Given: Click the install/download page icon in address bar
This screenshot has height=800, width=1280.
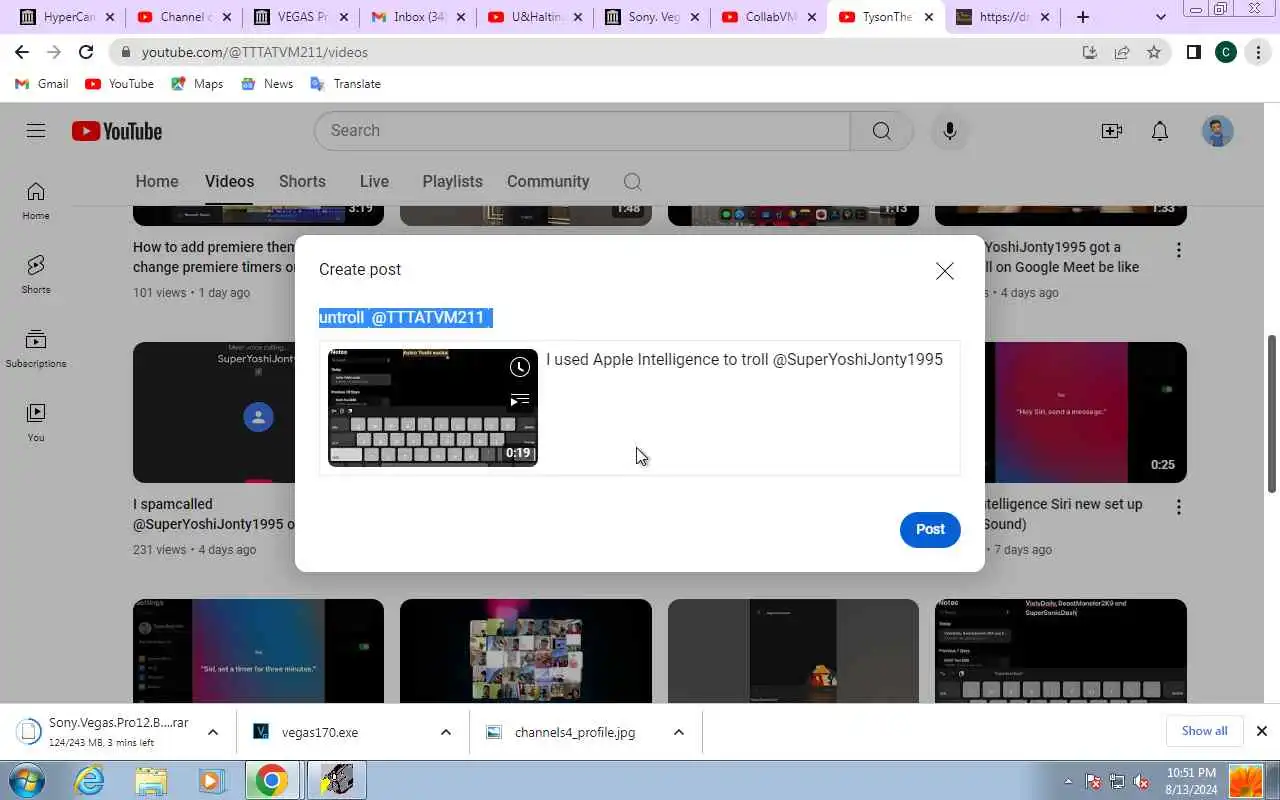Looking at the screenshot, I should coord(1090,52).
